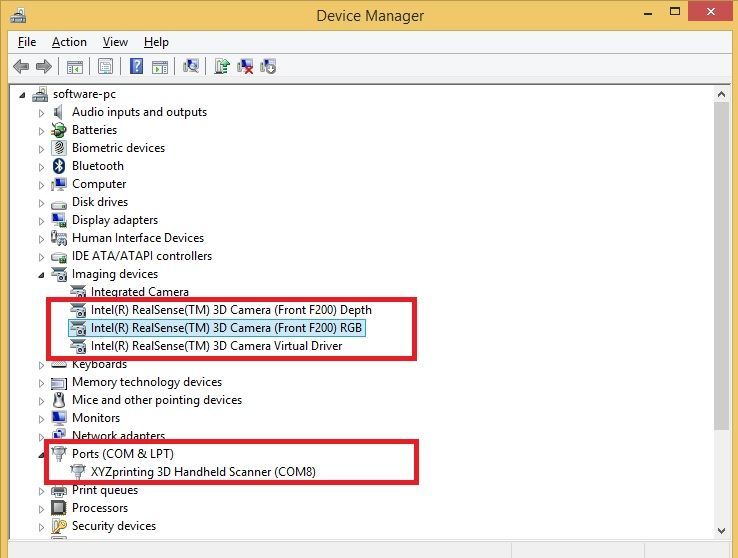
Task: Select the Network adapters category
Action: [118, 435]
